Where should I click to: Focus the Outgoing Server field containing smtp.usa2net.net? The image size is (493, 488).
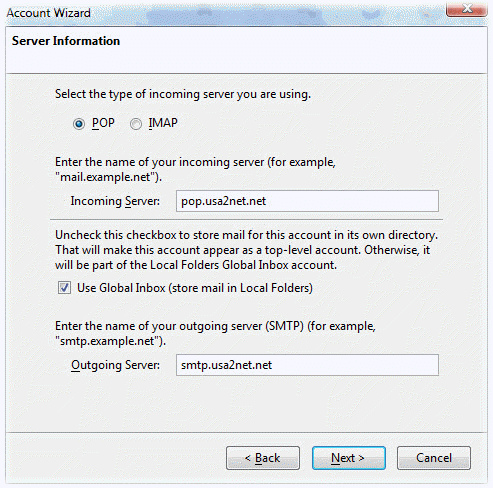click(307, 365)
